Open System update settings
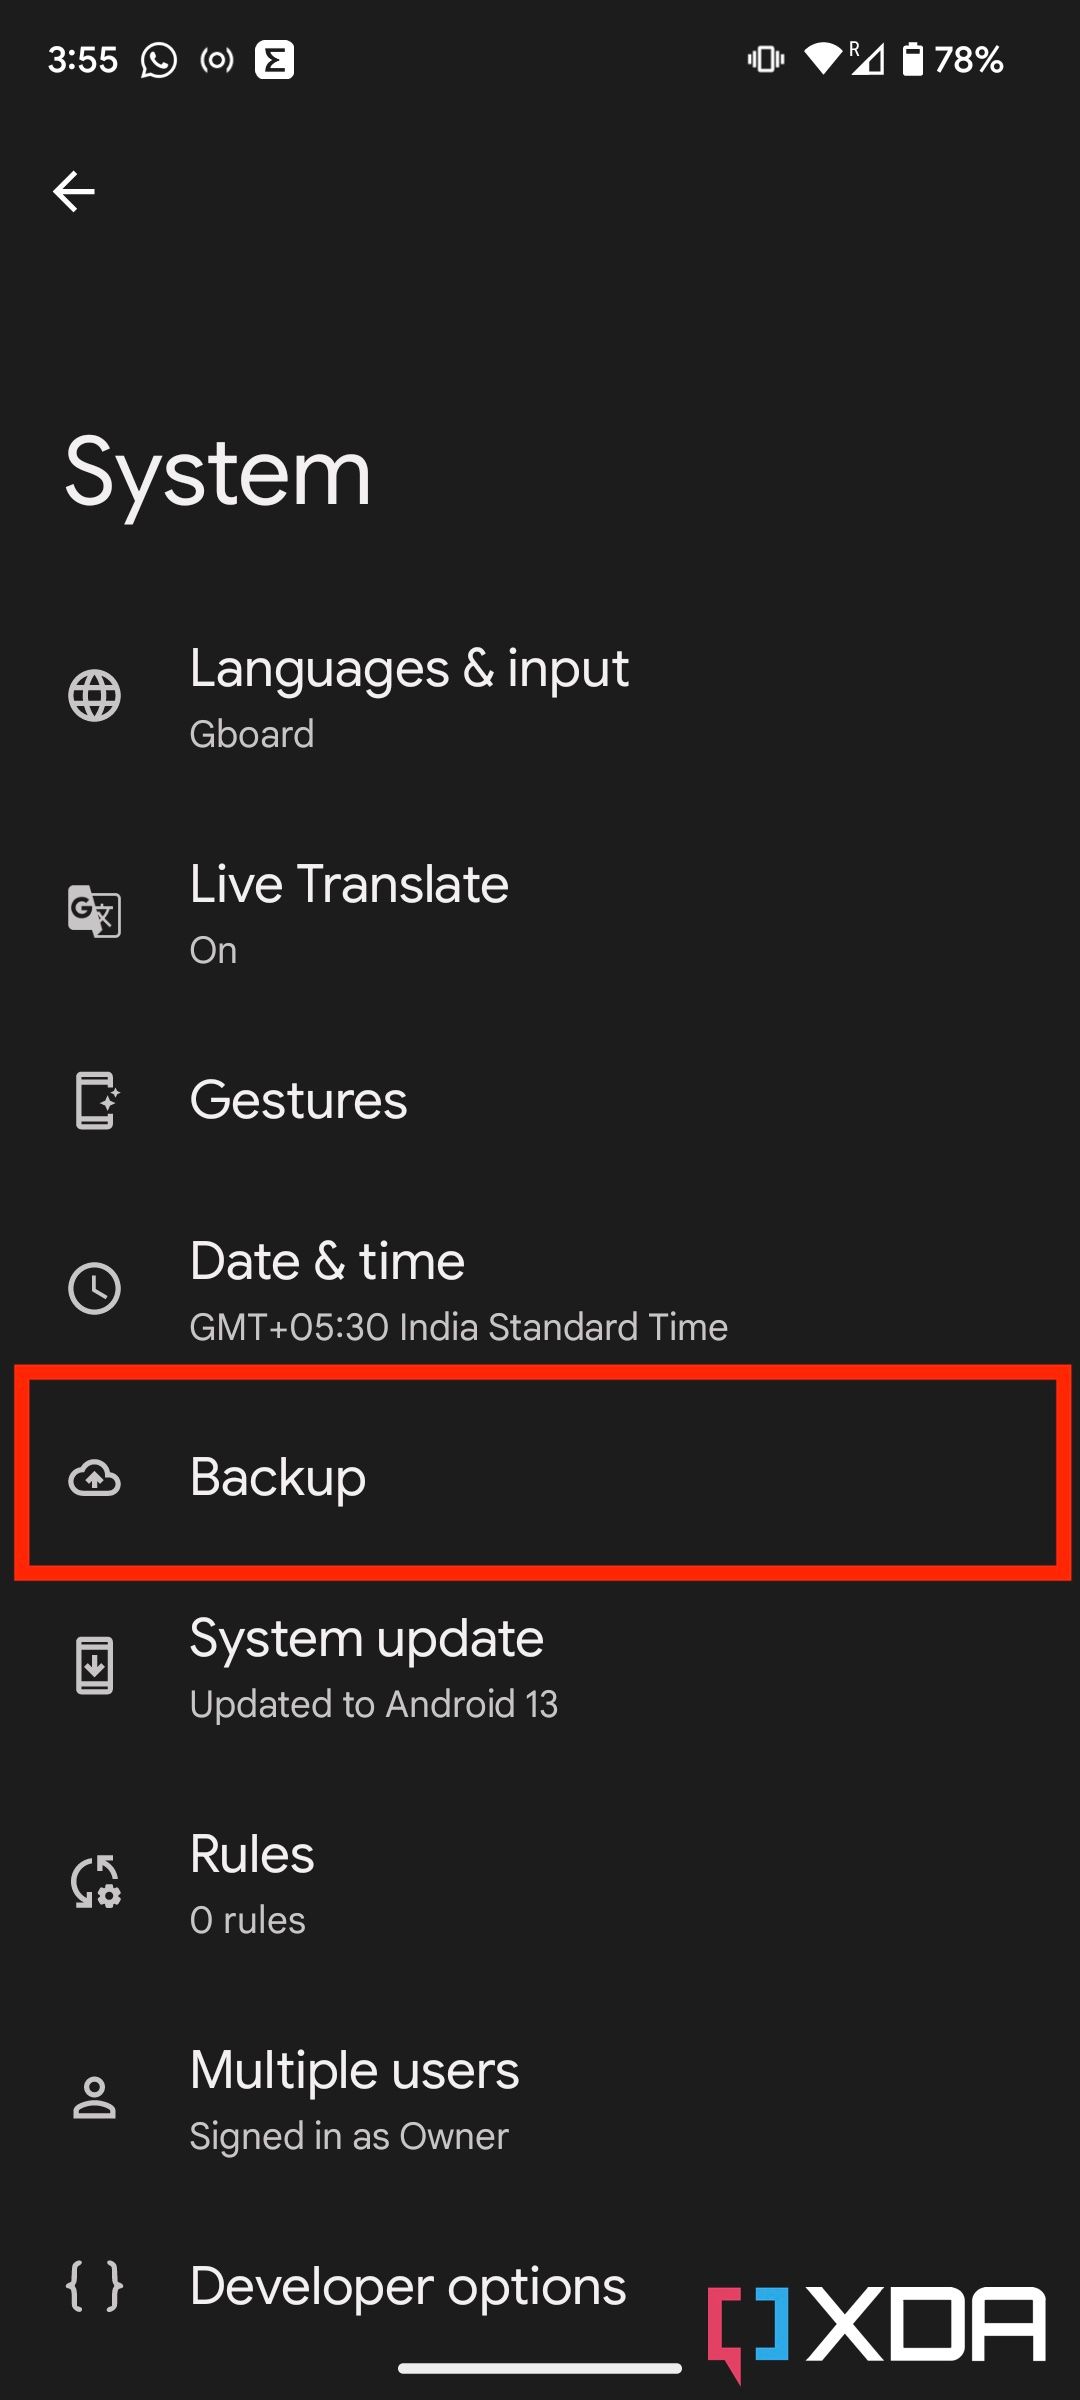Viewport: 1080px width, 2400px height. point(540,1666)
